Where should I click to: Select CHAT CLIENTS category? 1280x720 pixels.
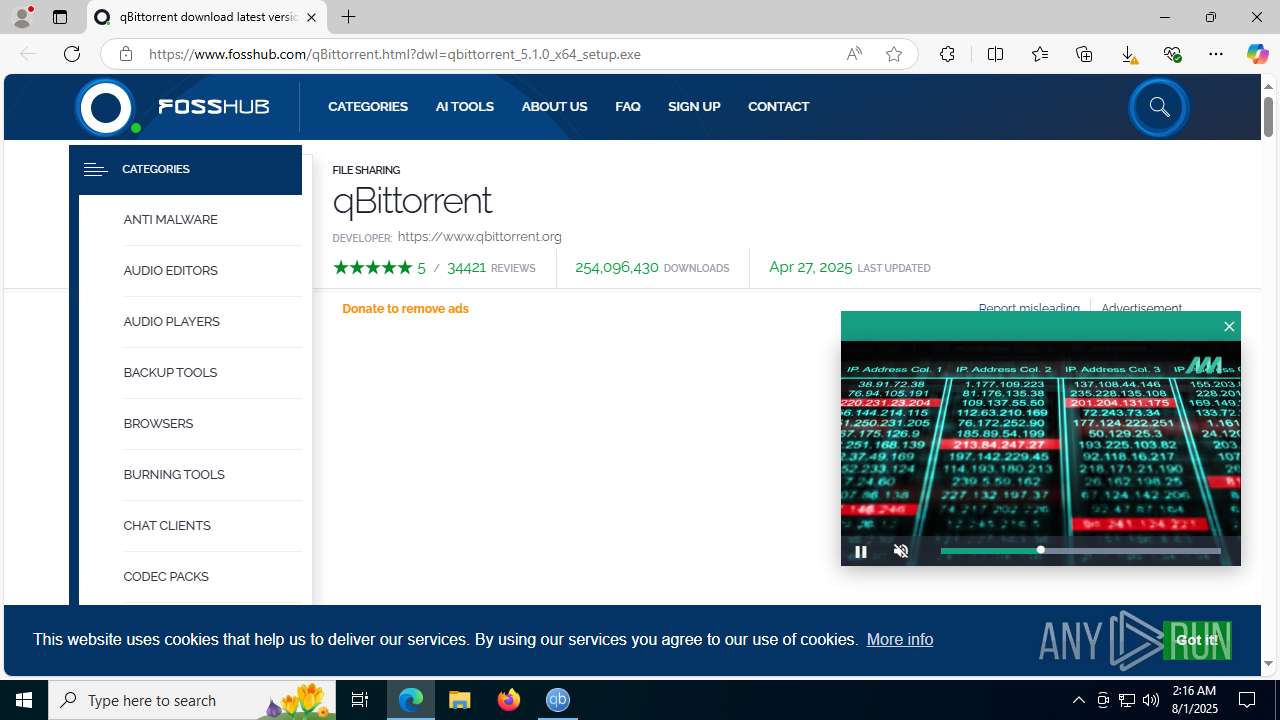167,526
